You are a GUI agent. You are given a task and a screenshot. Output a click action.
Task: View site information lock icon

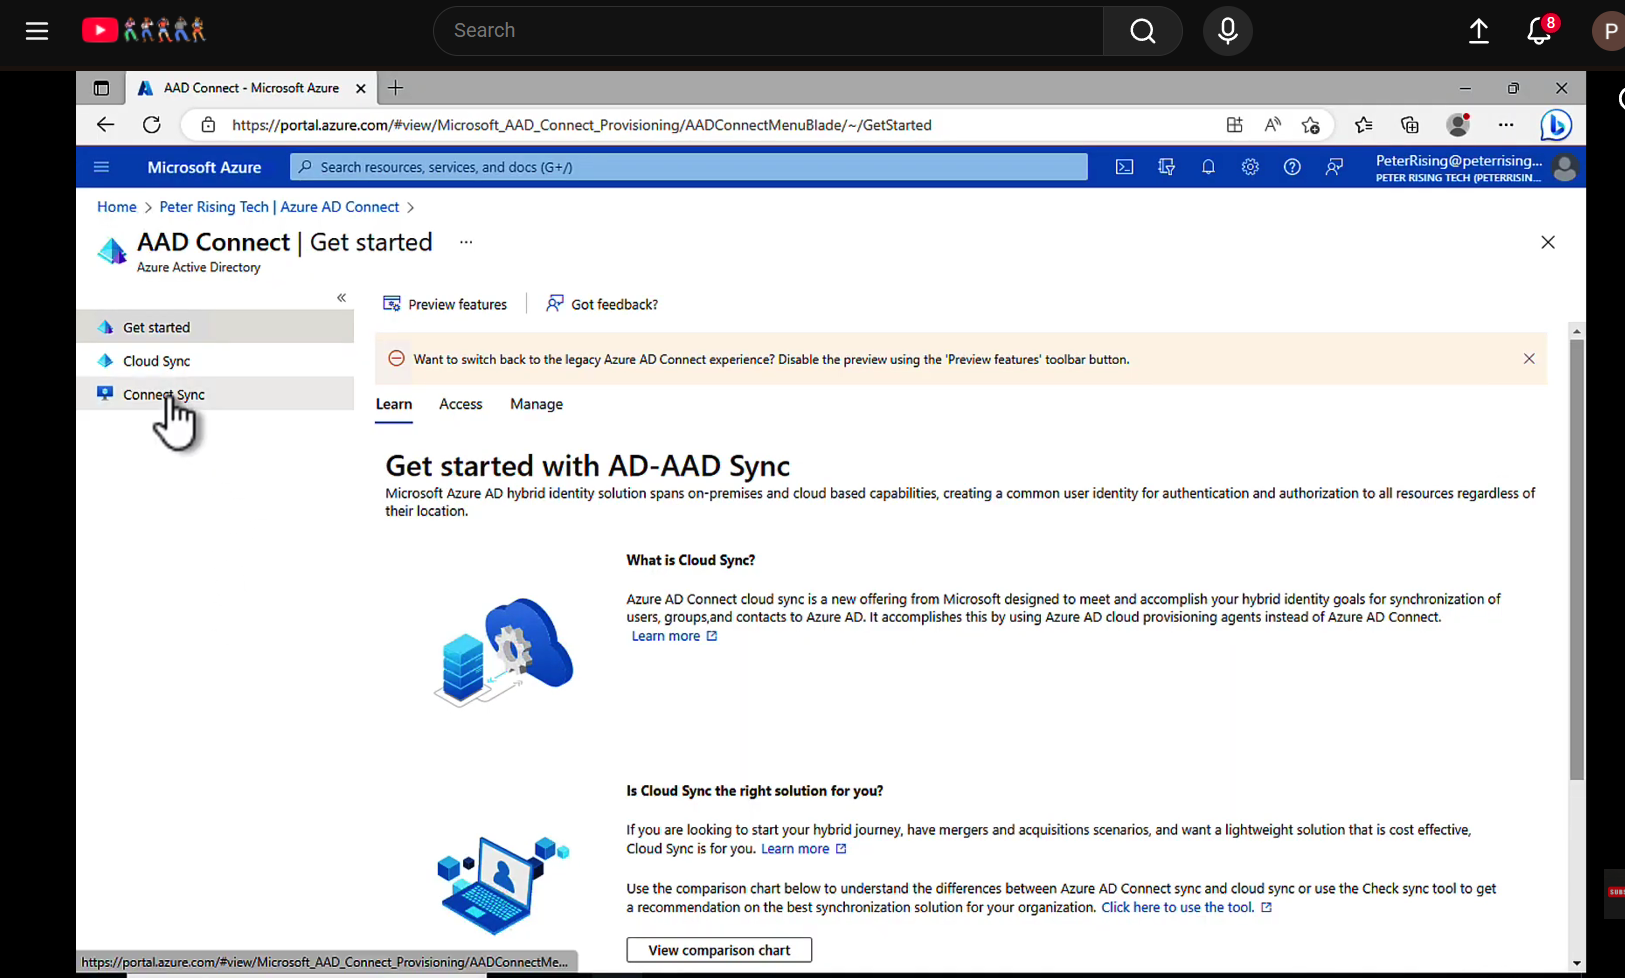click(x=208, y=125)
